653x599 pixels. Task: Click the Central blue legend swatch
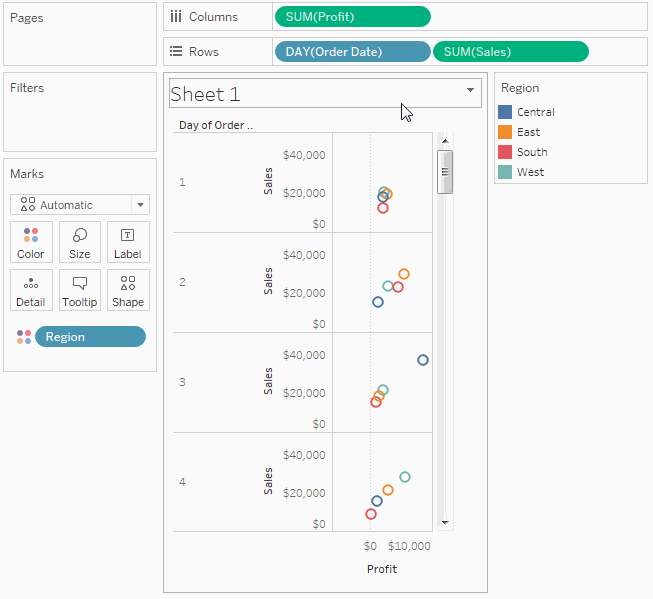(x=505, y=112)
